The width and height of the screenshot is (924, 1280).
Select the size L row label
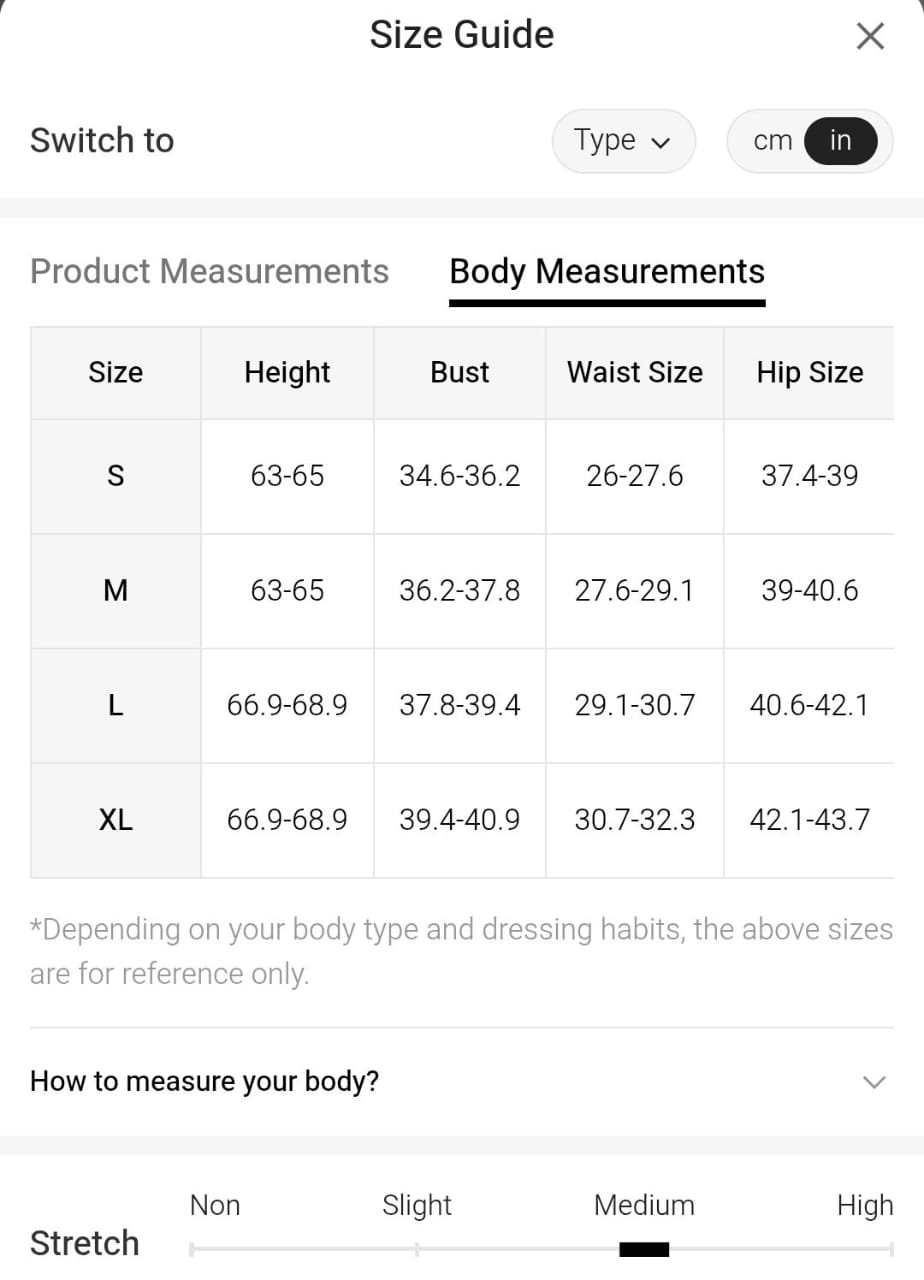[x=116, y=706]
